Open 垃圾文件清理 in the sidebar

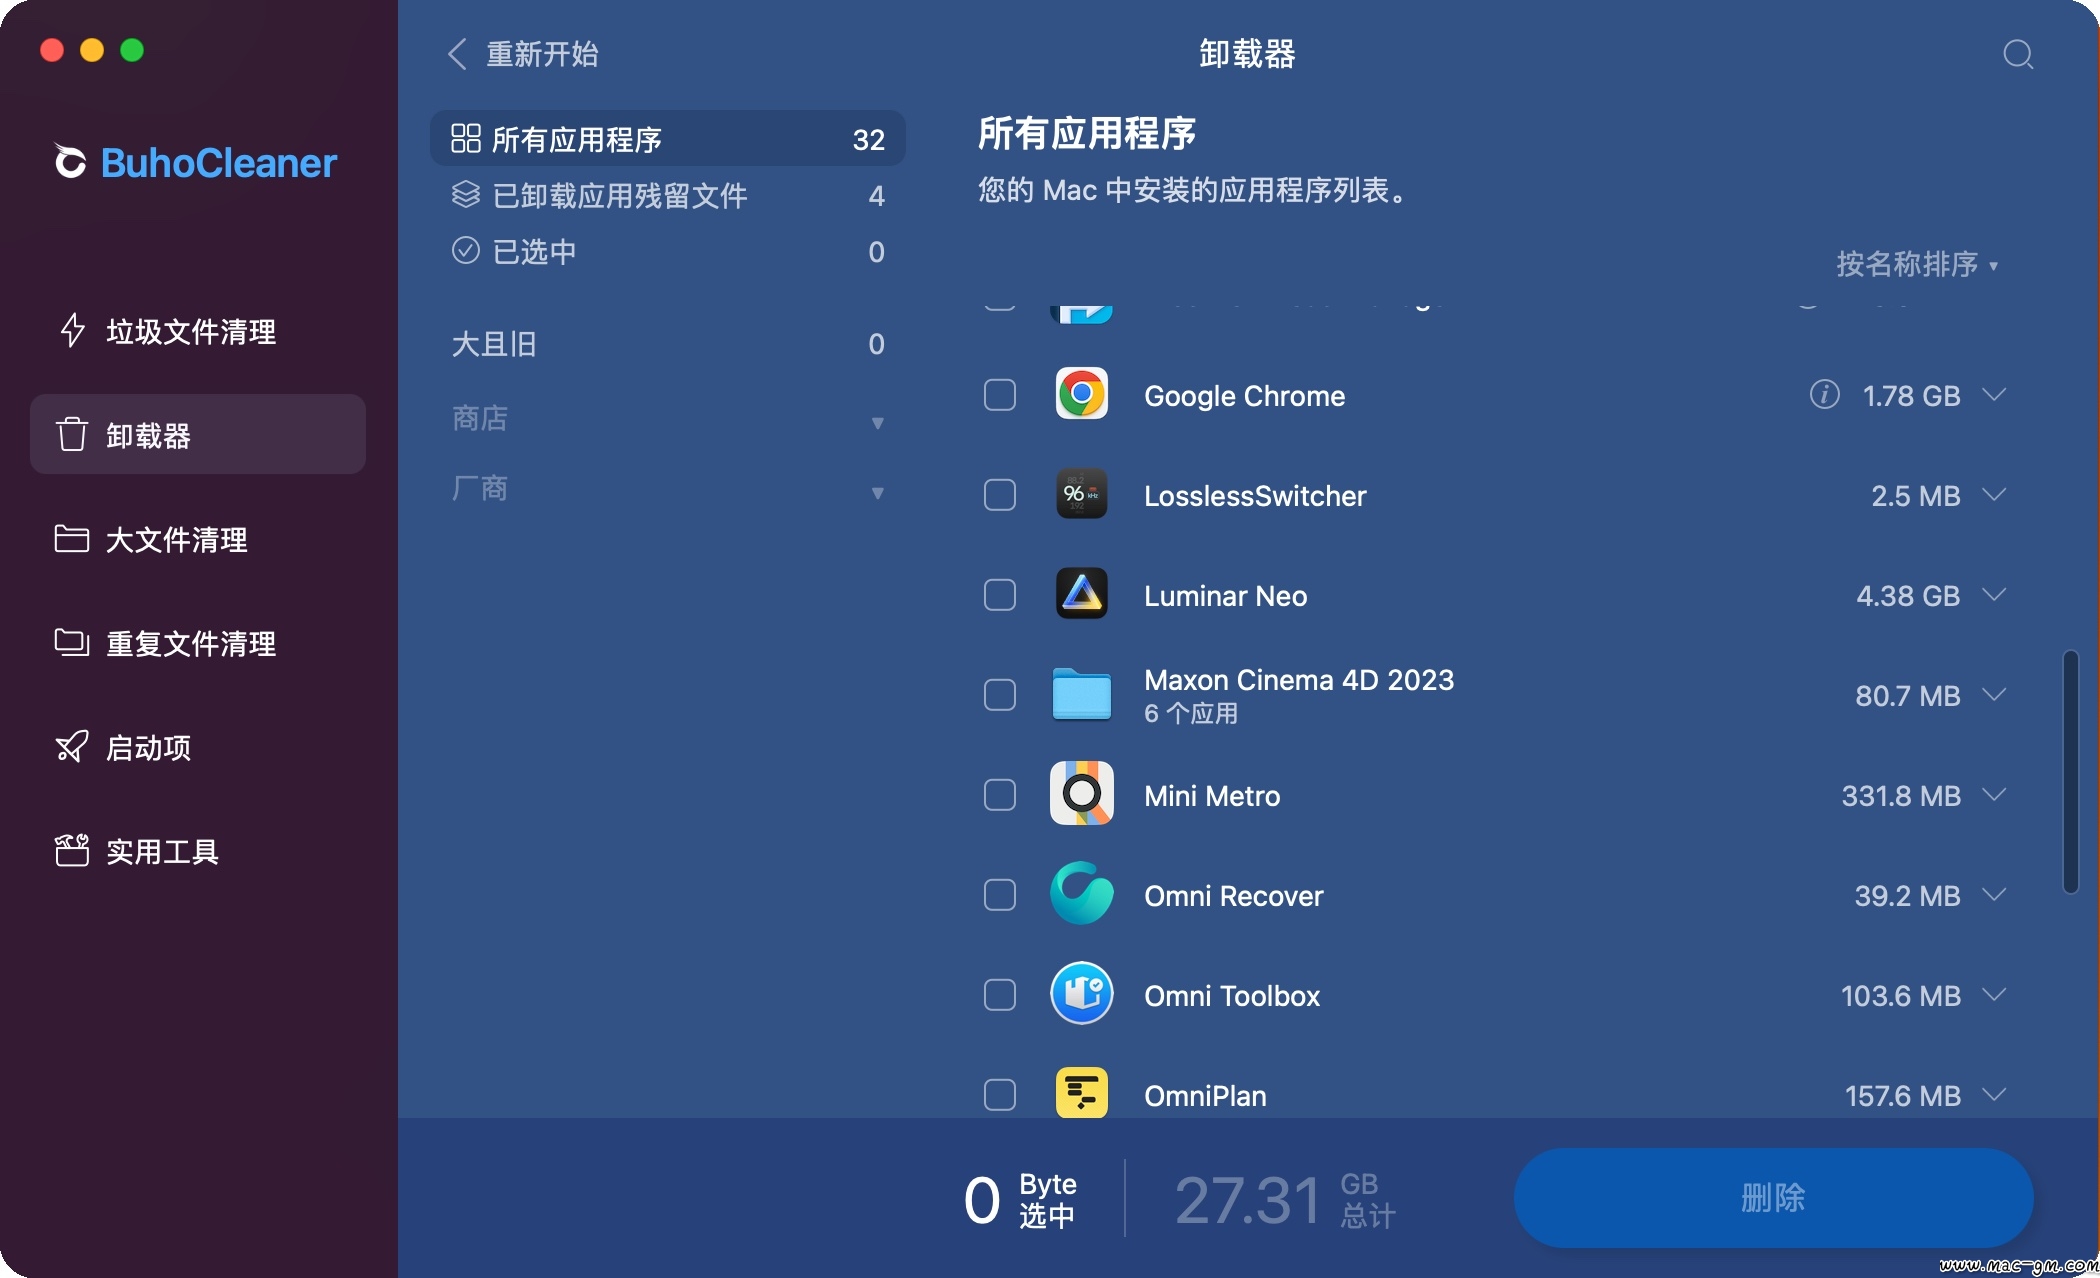pyautogui.click(x=198, y=330)
